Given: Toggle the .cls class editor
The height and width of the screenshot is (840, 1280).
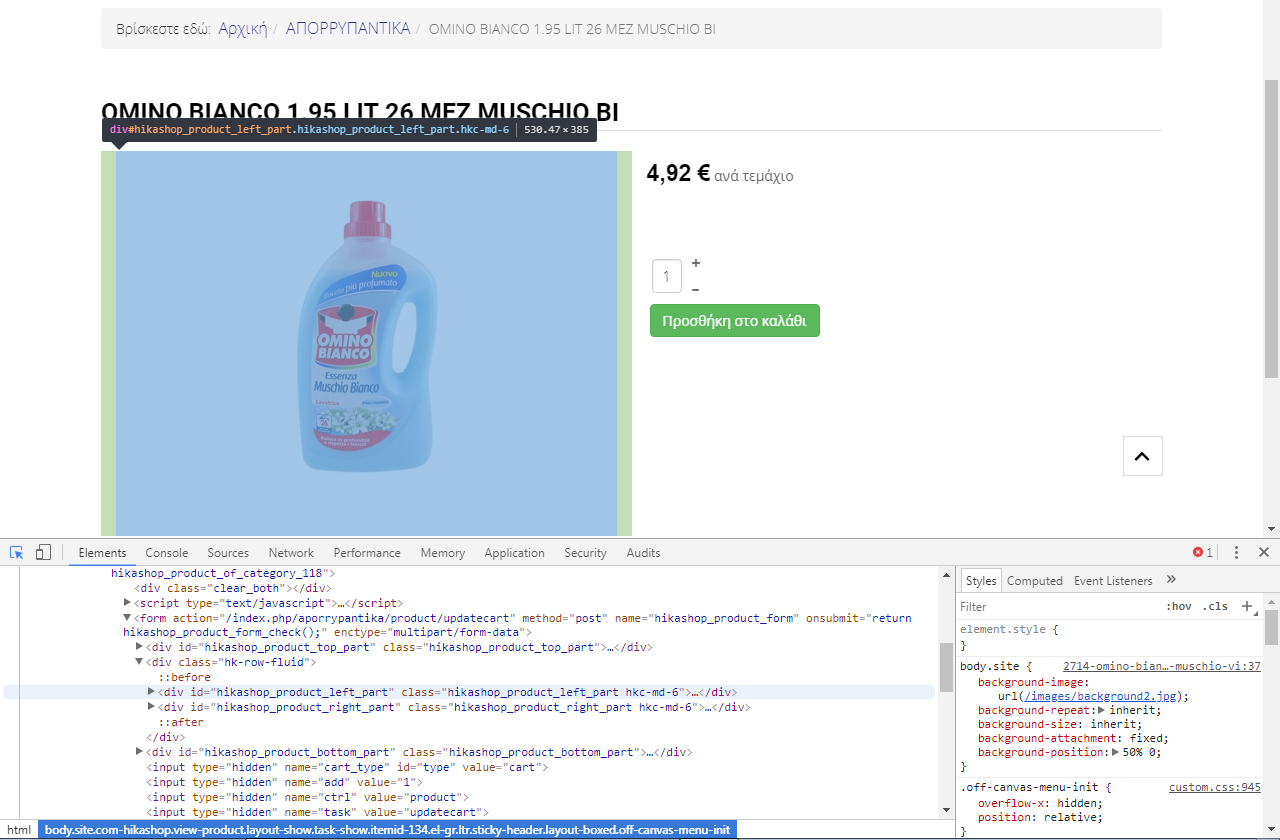Looking at the screenshot, I should 1215,606.
